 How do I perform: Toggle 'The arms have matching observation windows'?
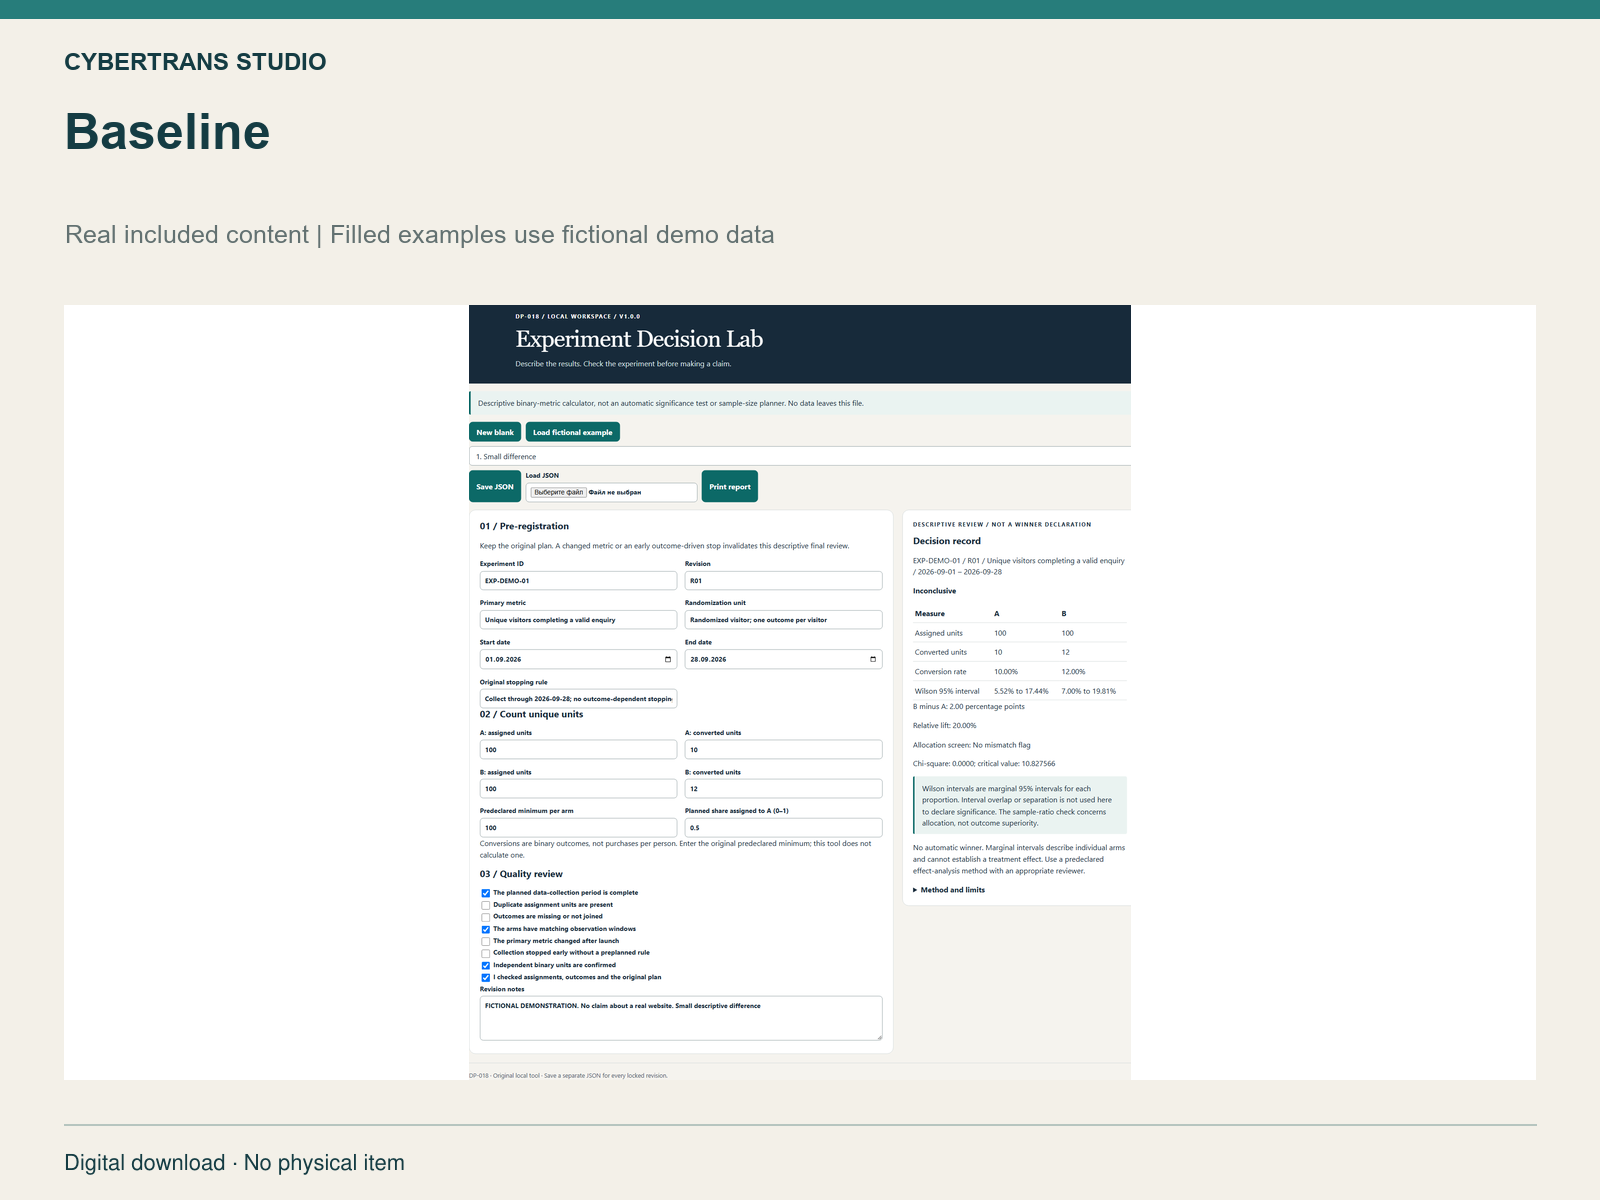486,929
